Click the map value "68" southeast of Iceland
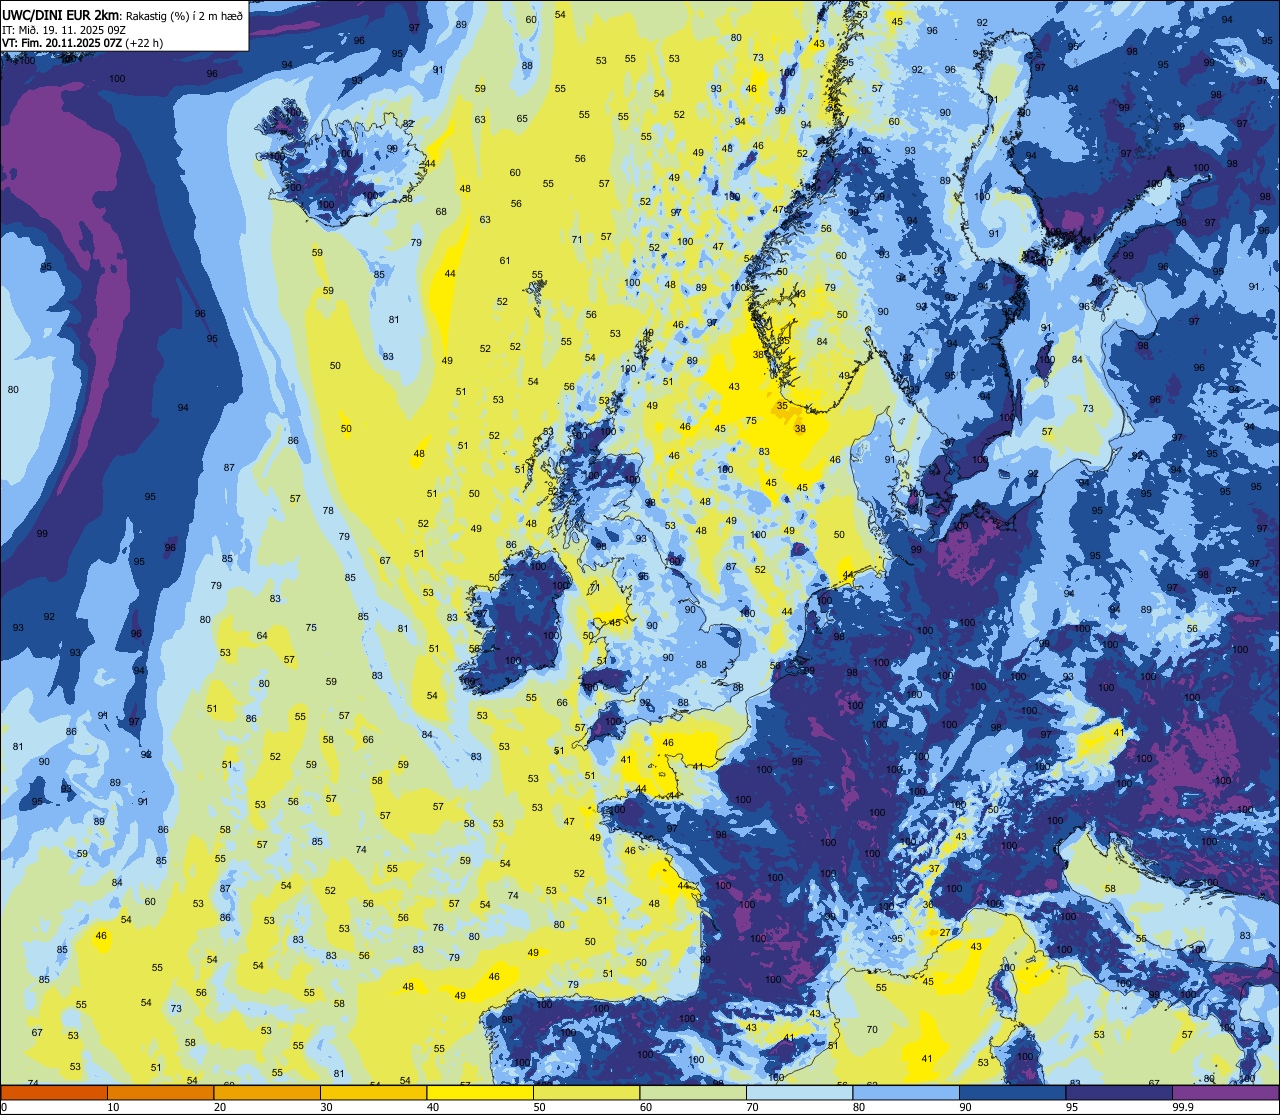Screen dimensions: 1280x1115 441,212
